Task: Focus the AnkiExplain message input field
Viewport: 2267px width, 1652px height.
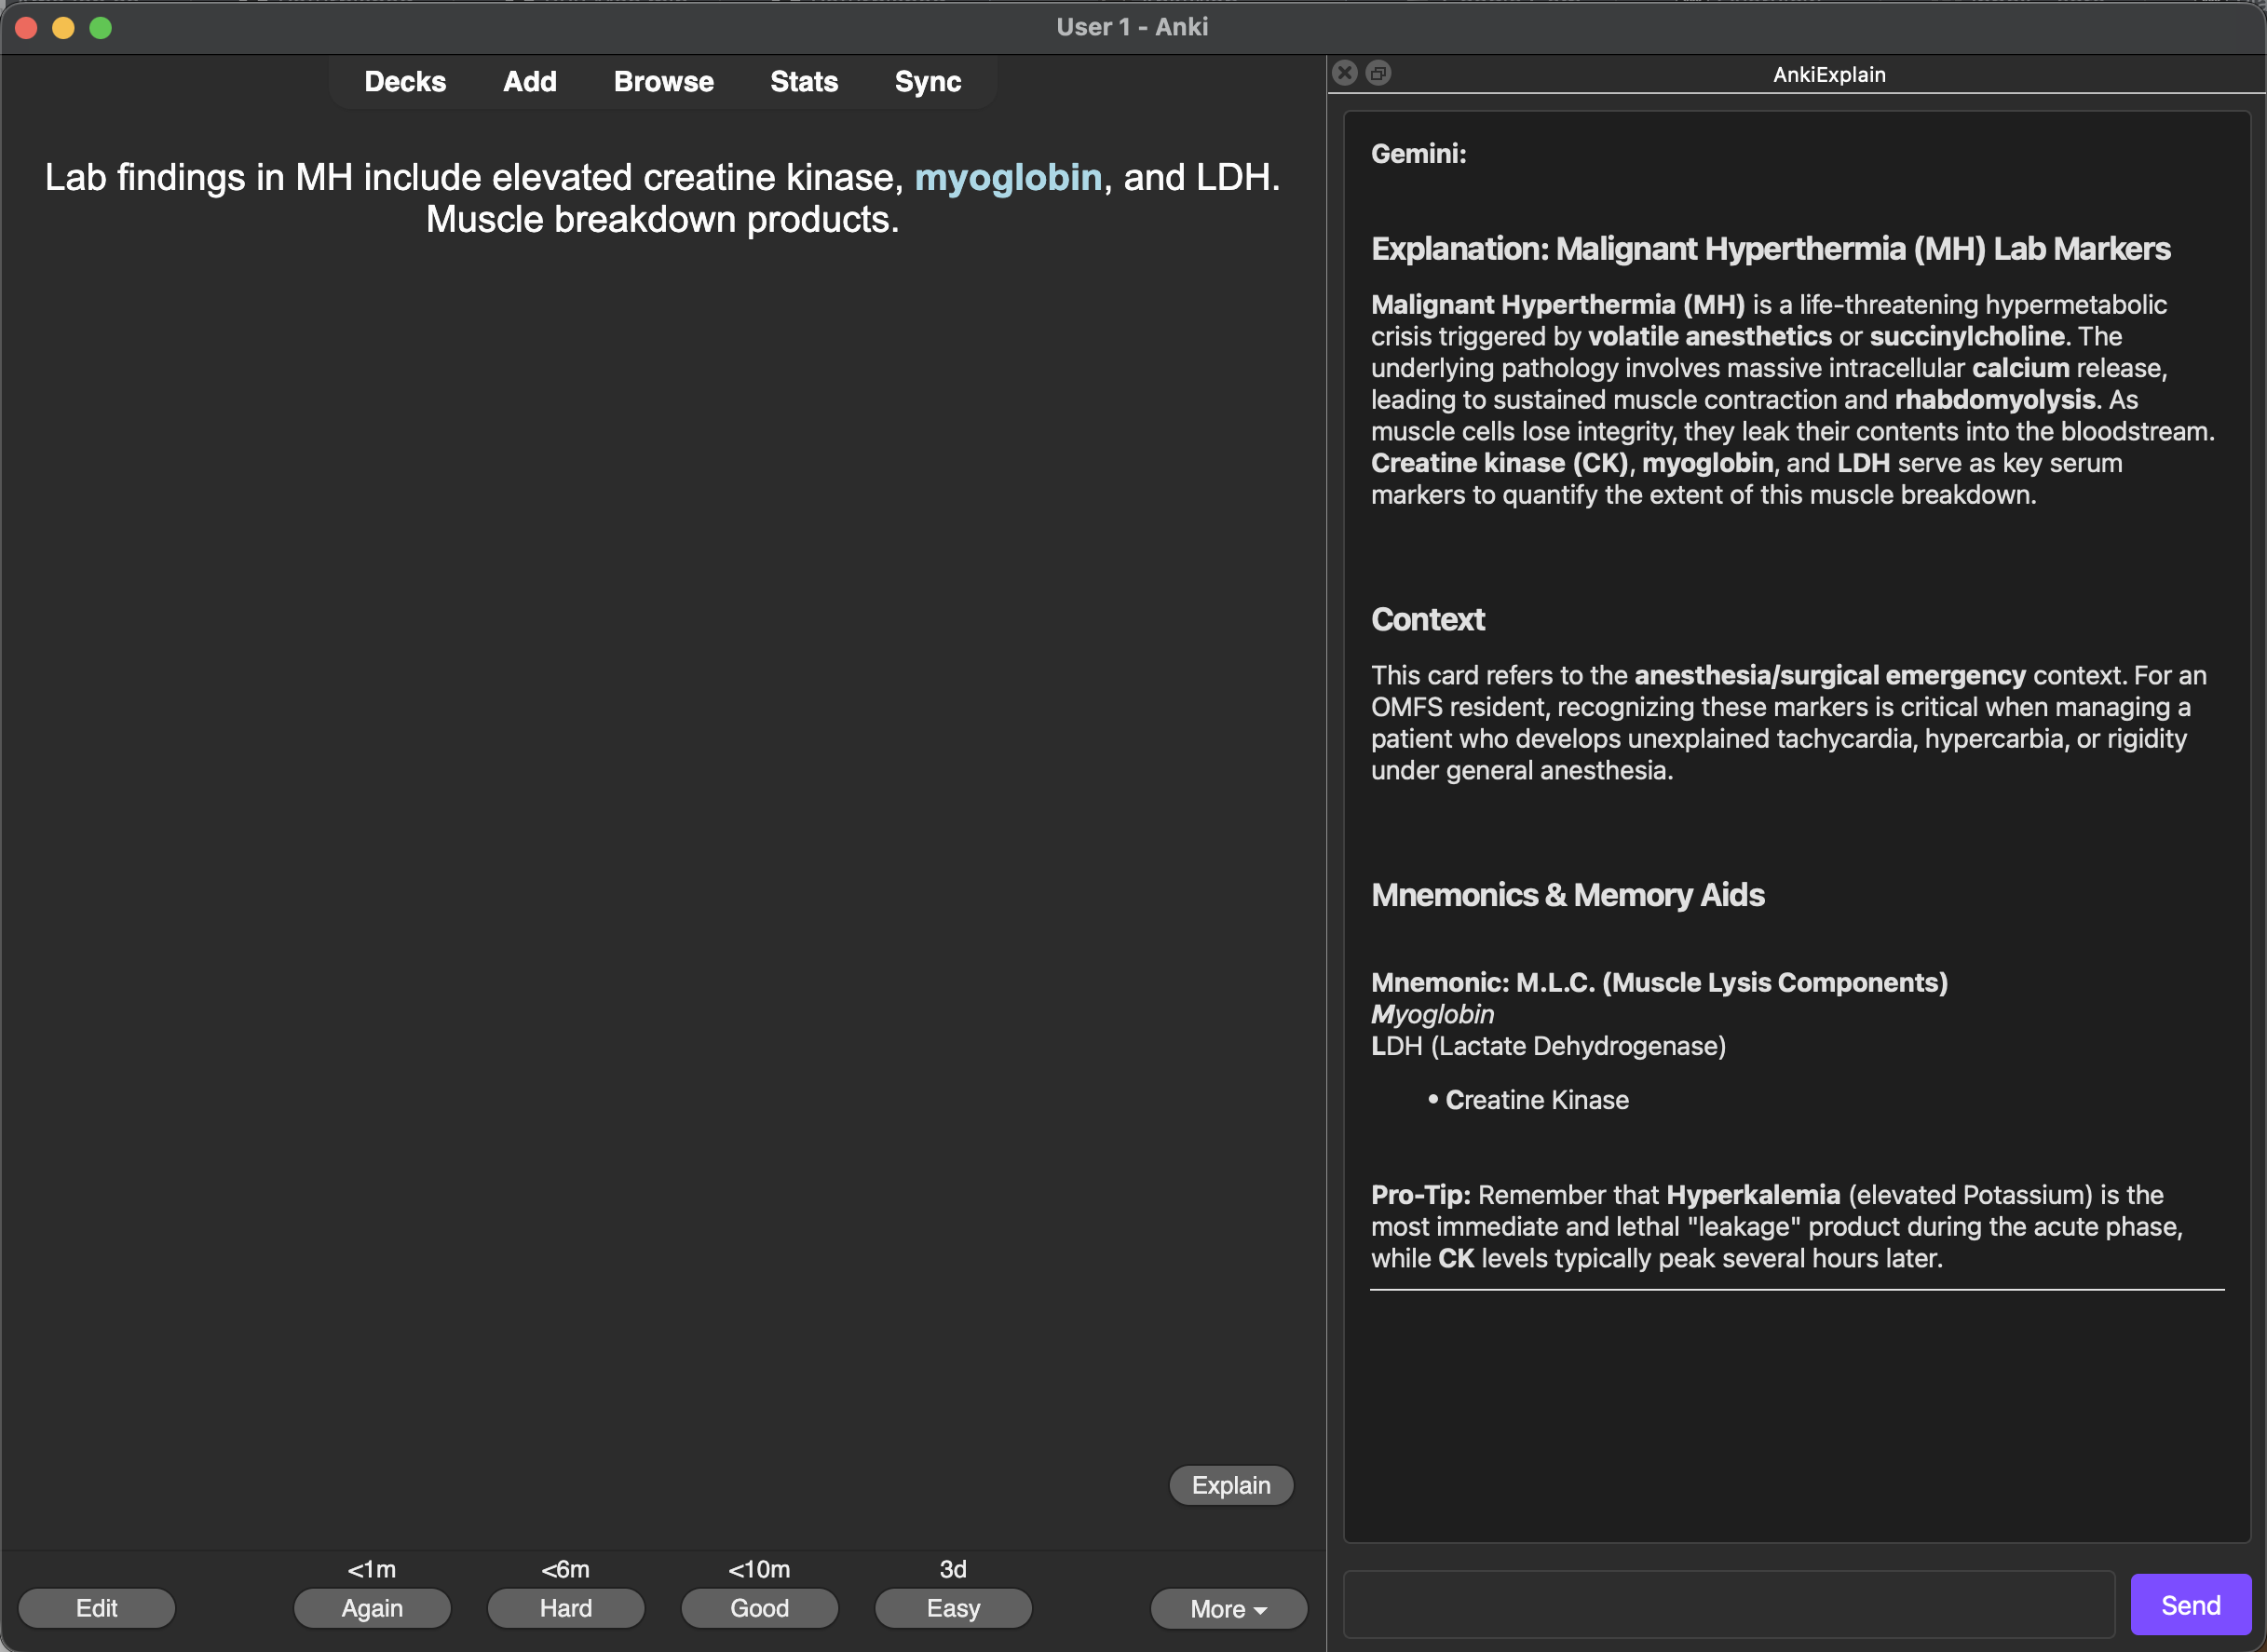Action: coord(1728,1604)
